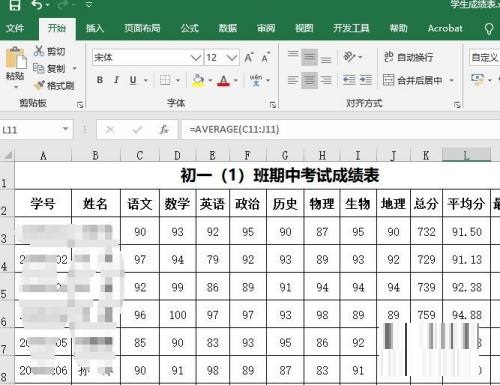This screenshot has height=385, width=500.
Task: Switch to the 帮助 ribbon tab
Action: coord(399,28)
